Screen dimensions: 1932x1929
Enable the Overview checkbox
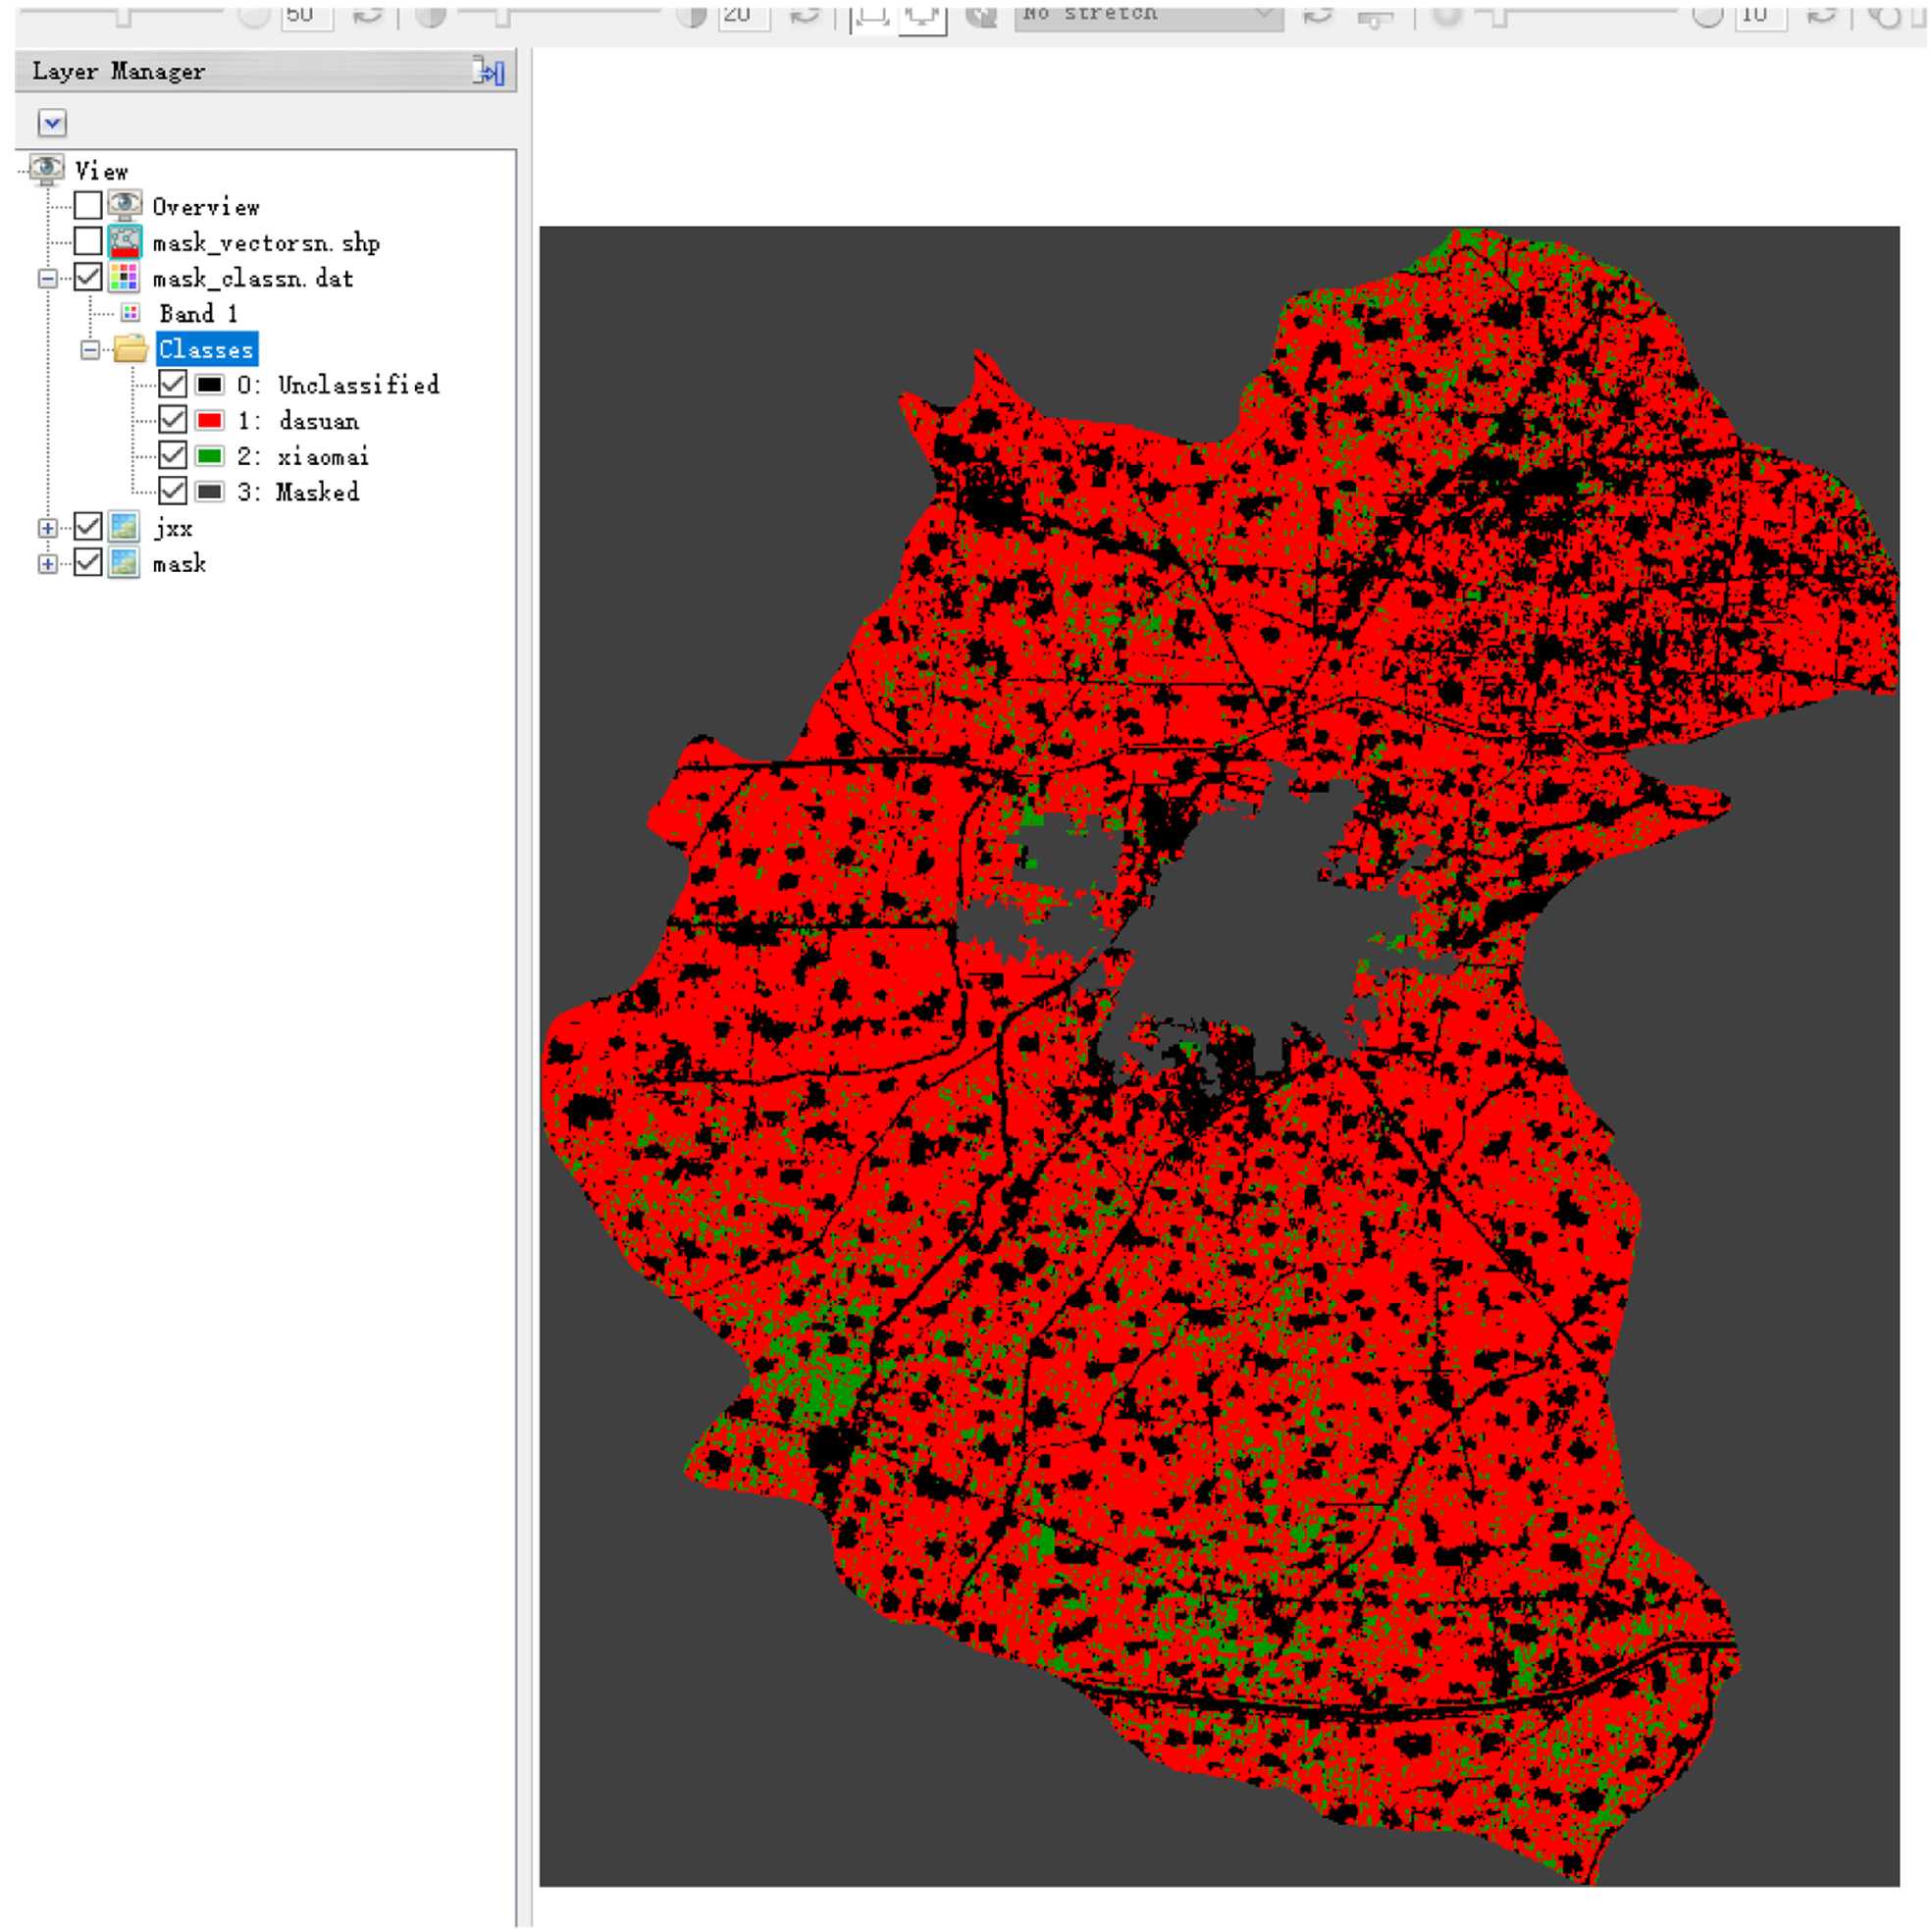tap(88, 206)
